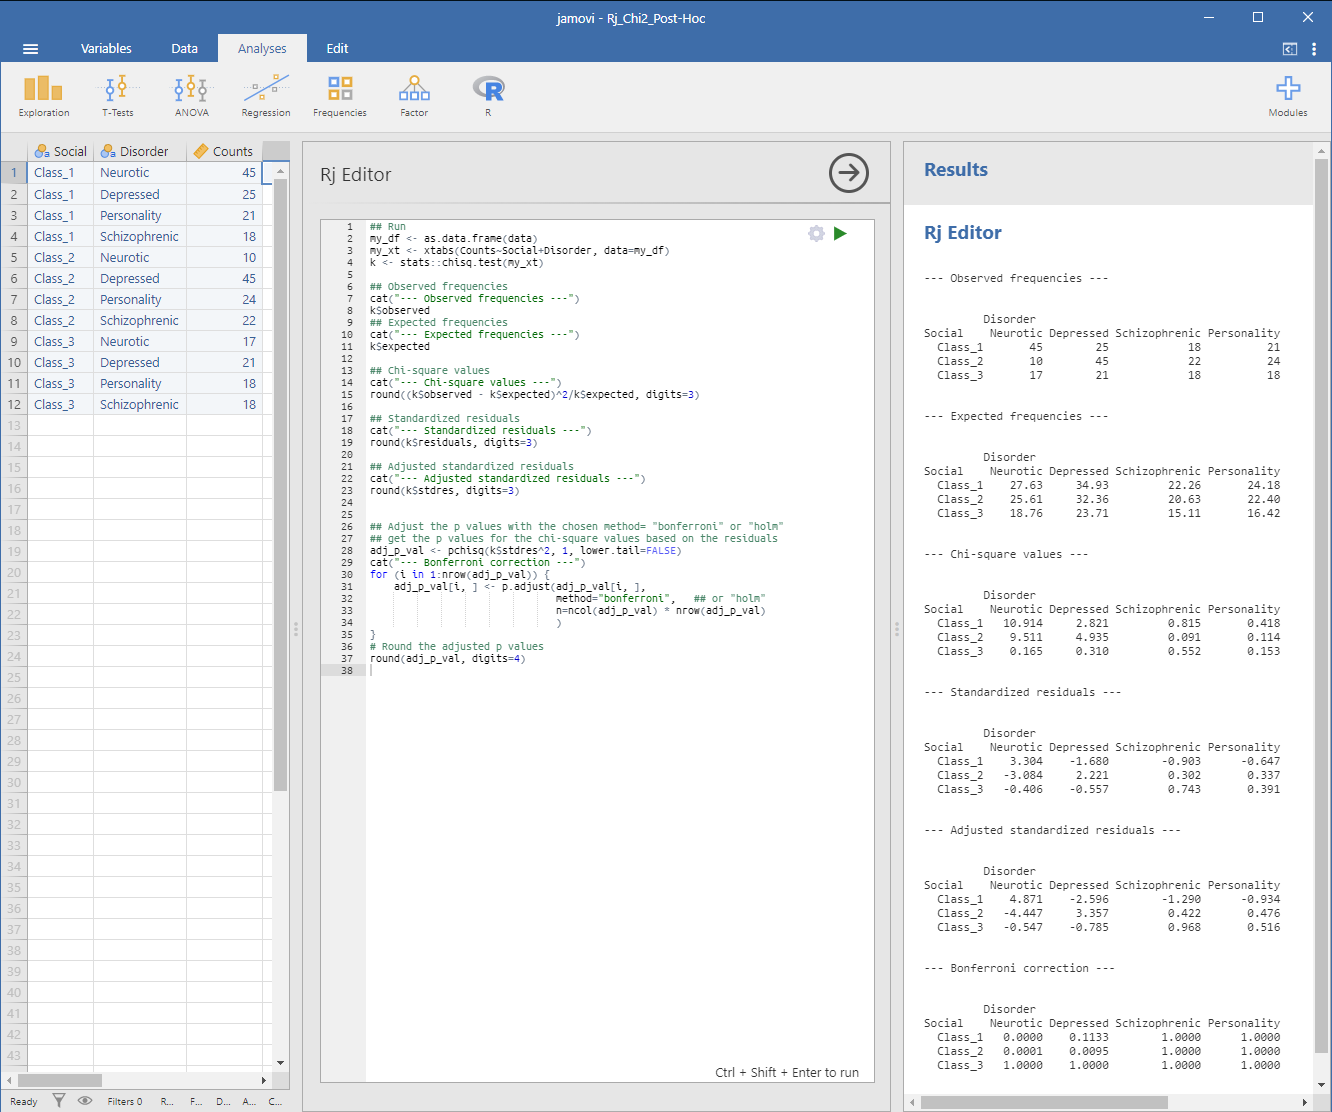Open the hamburger main menu
Image resolution: width=1332 pixels, height=1112 pixels.
30,48
